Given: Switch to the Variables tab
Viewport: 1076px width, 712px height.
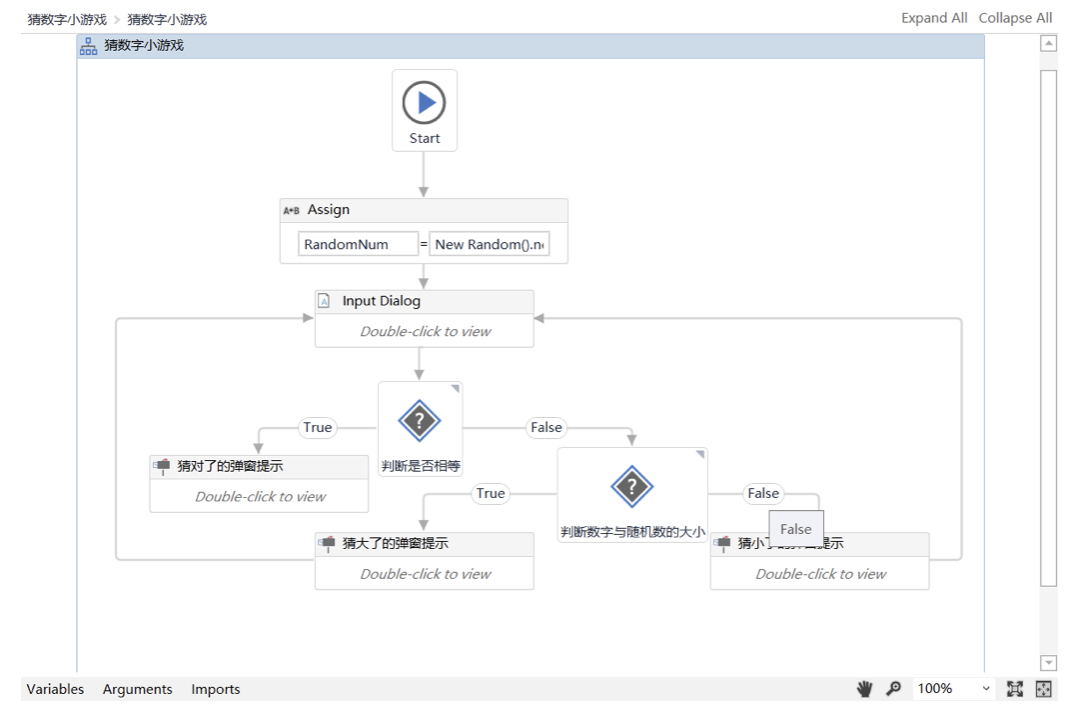Looking at the screenshot, I should point(54,689).
